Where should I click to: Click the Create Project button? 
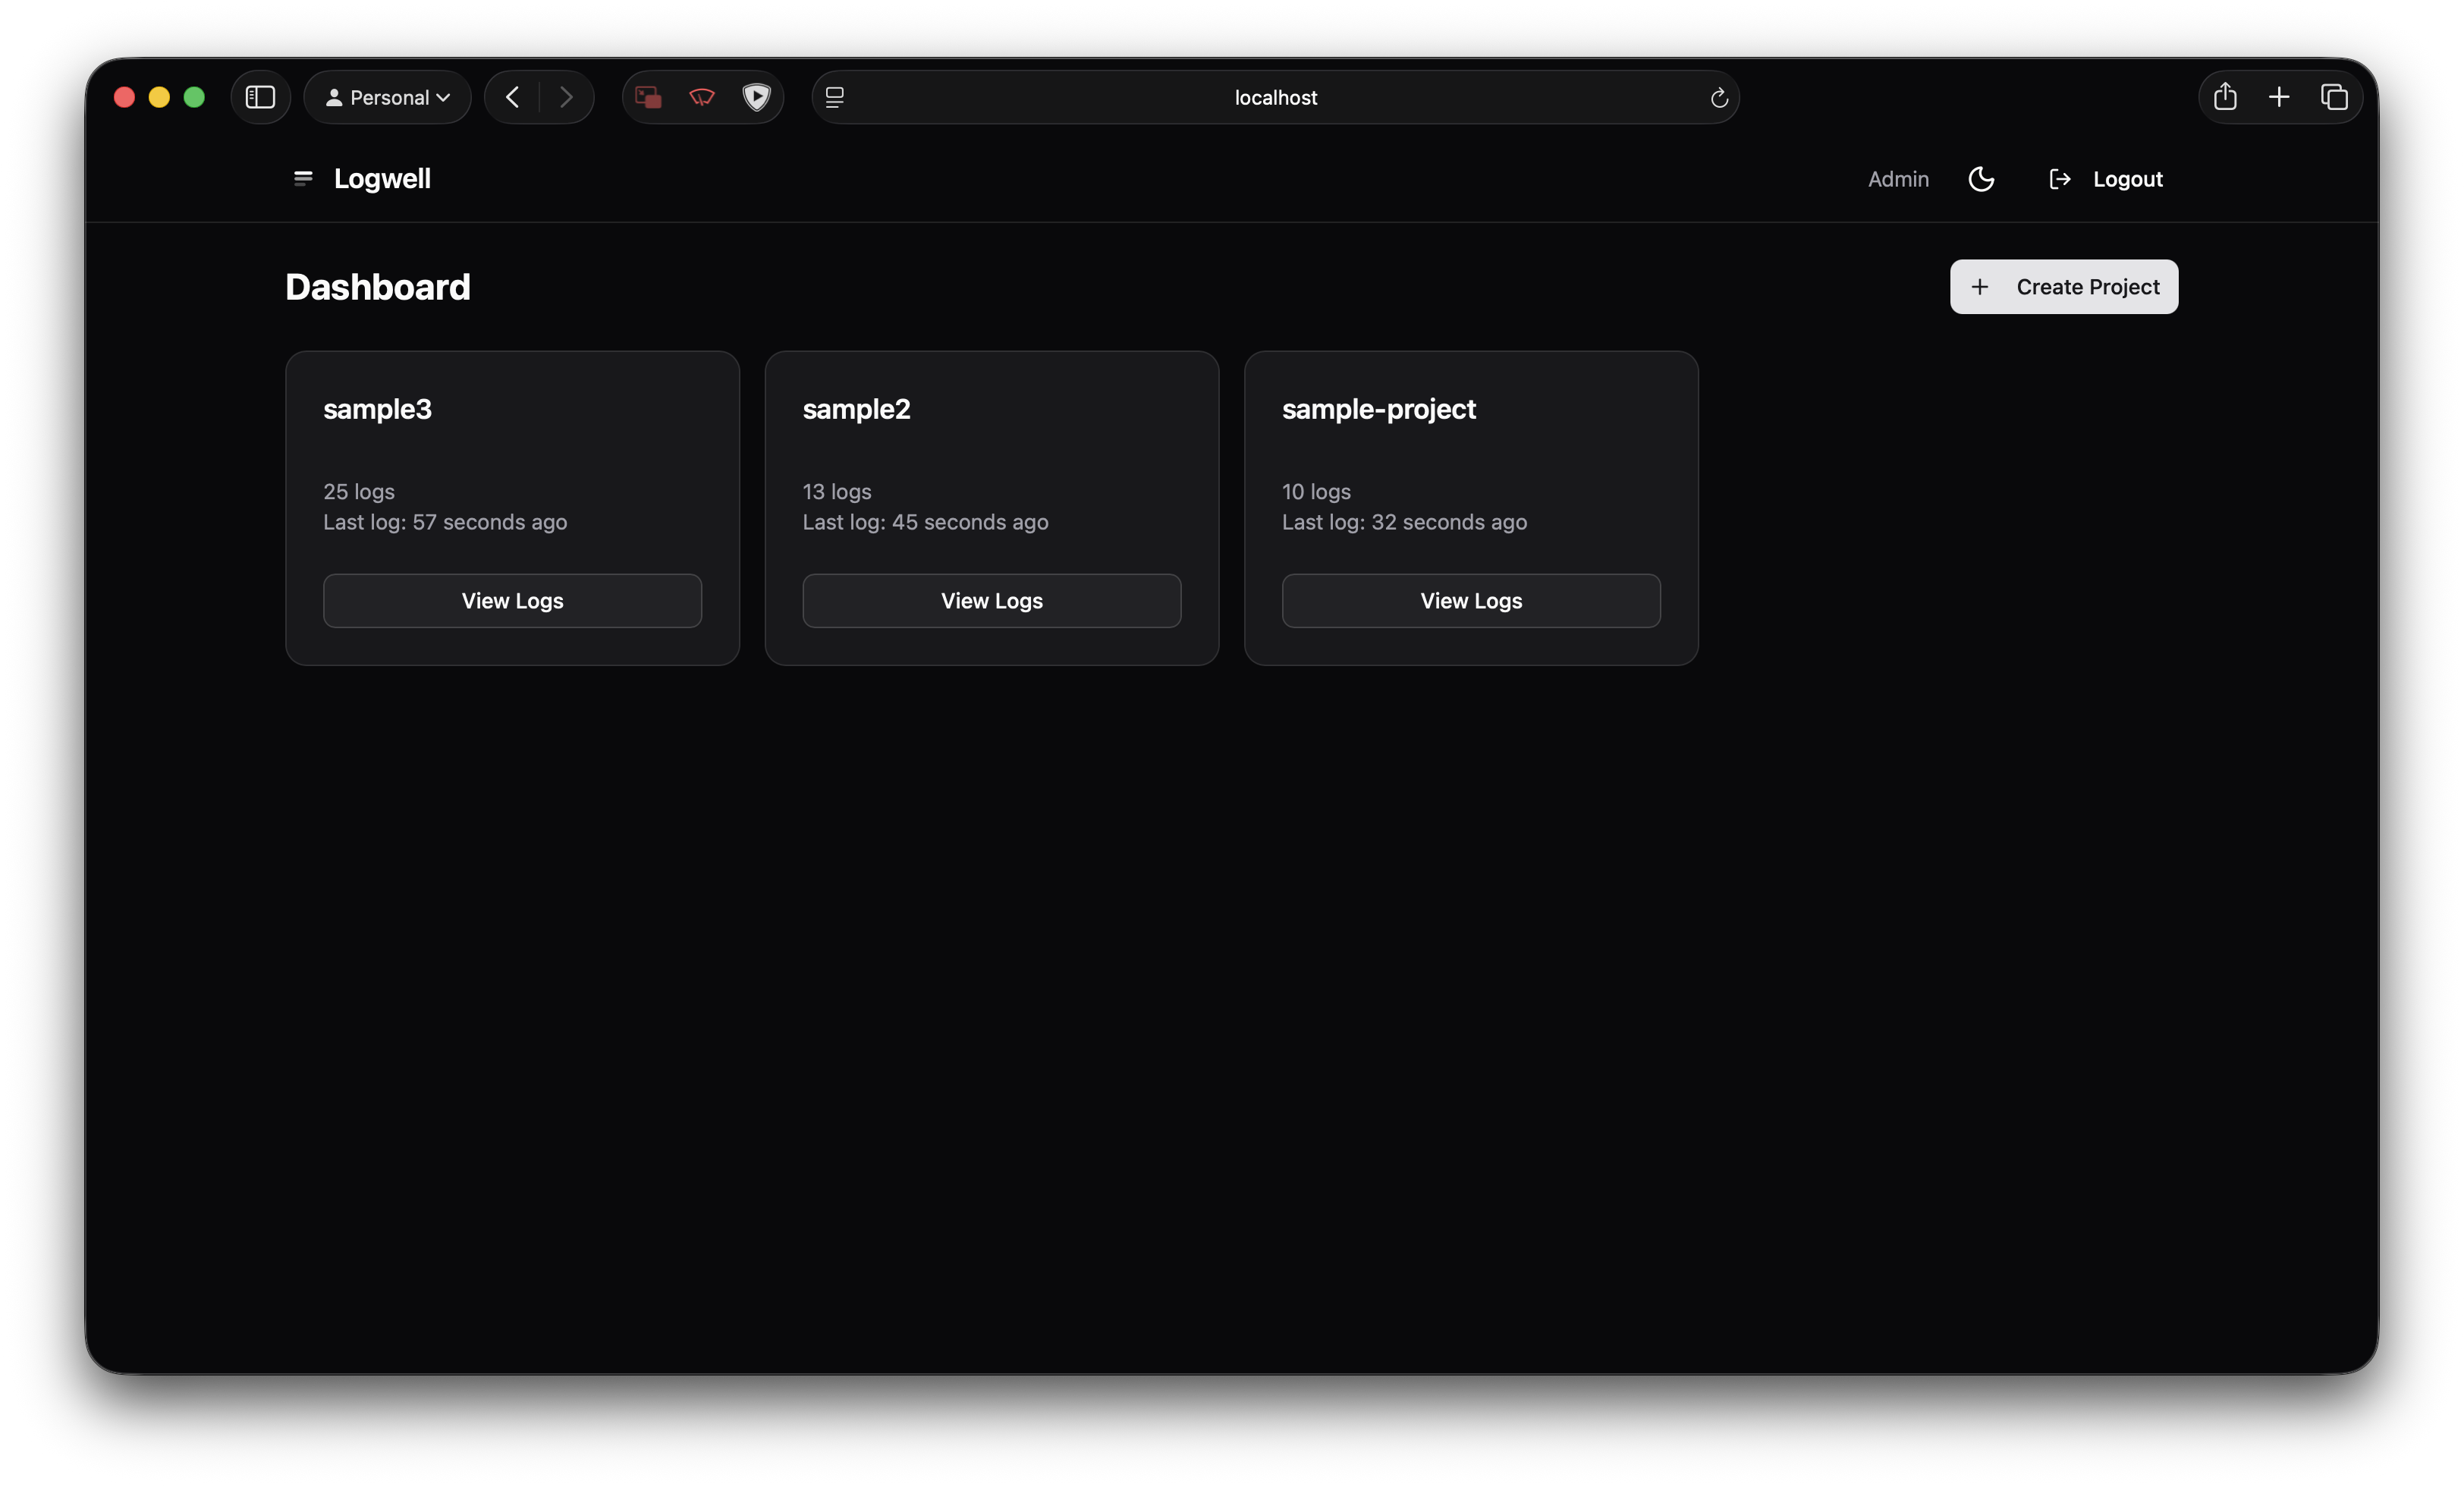point(2063,287)
